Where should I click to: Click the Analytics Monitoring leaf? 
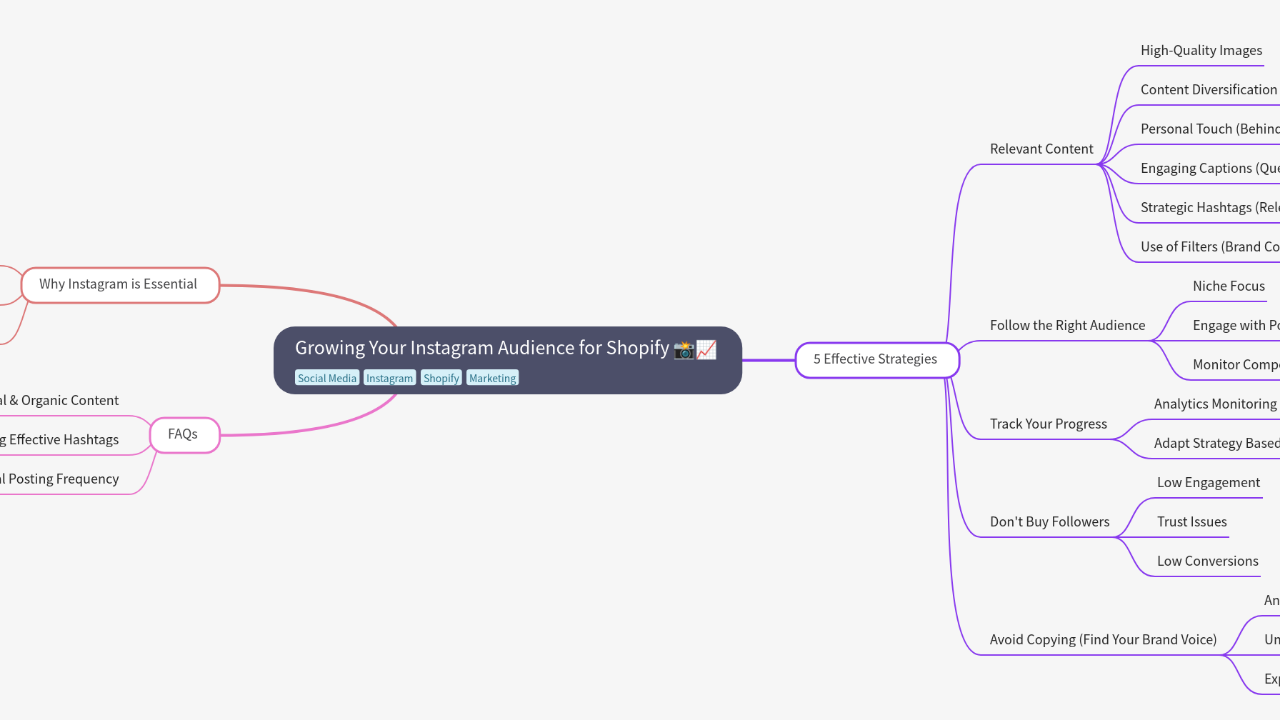pyautogui.click(x=1215, y=404)
